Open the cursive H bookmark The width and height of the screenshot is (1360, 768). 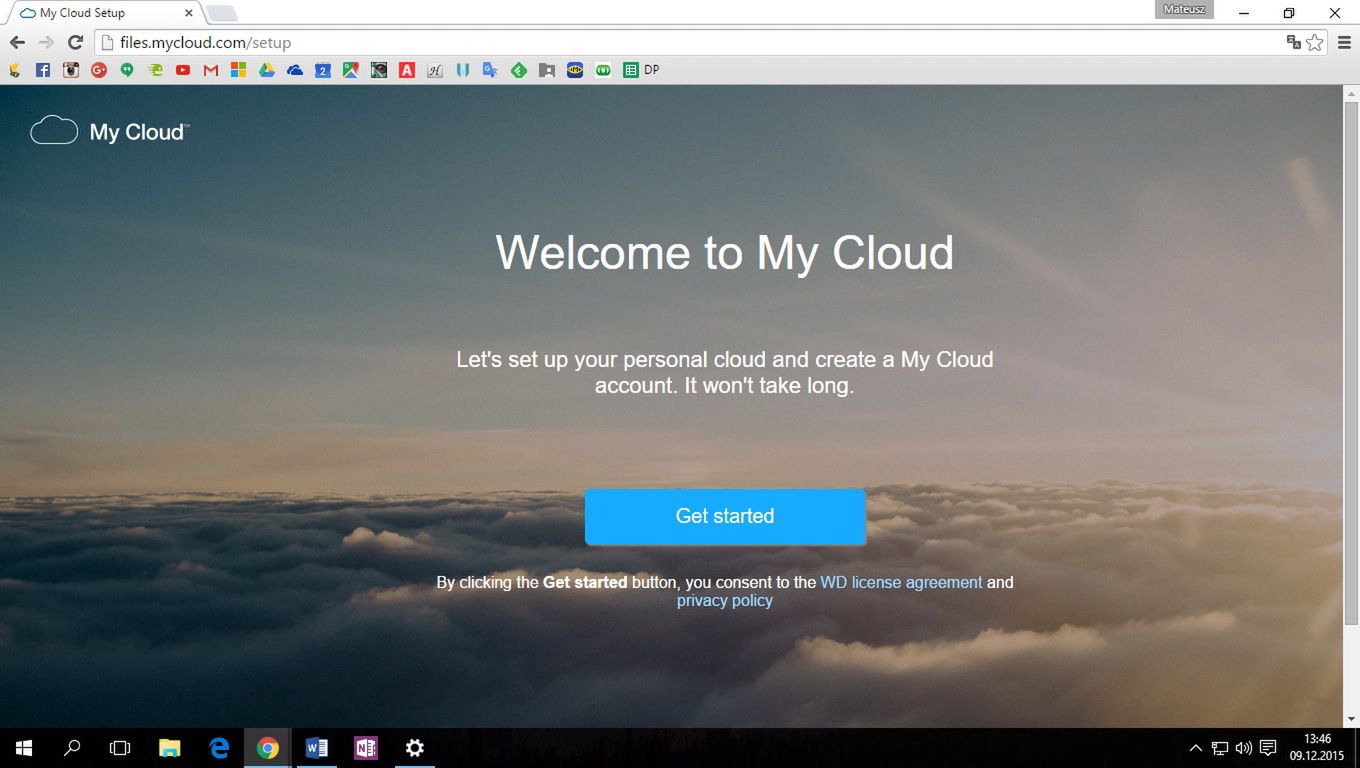click(435, 70)
